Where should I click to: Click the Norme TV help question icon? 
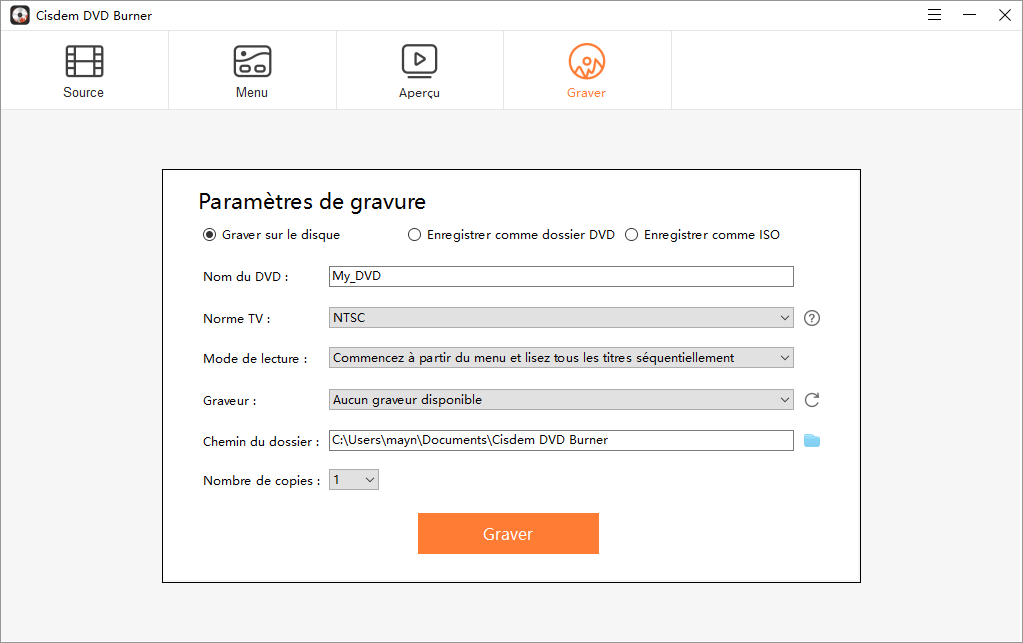(x=812, y=318)
